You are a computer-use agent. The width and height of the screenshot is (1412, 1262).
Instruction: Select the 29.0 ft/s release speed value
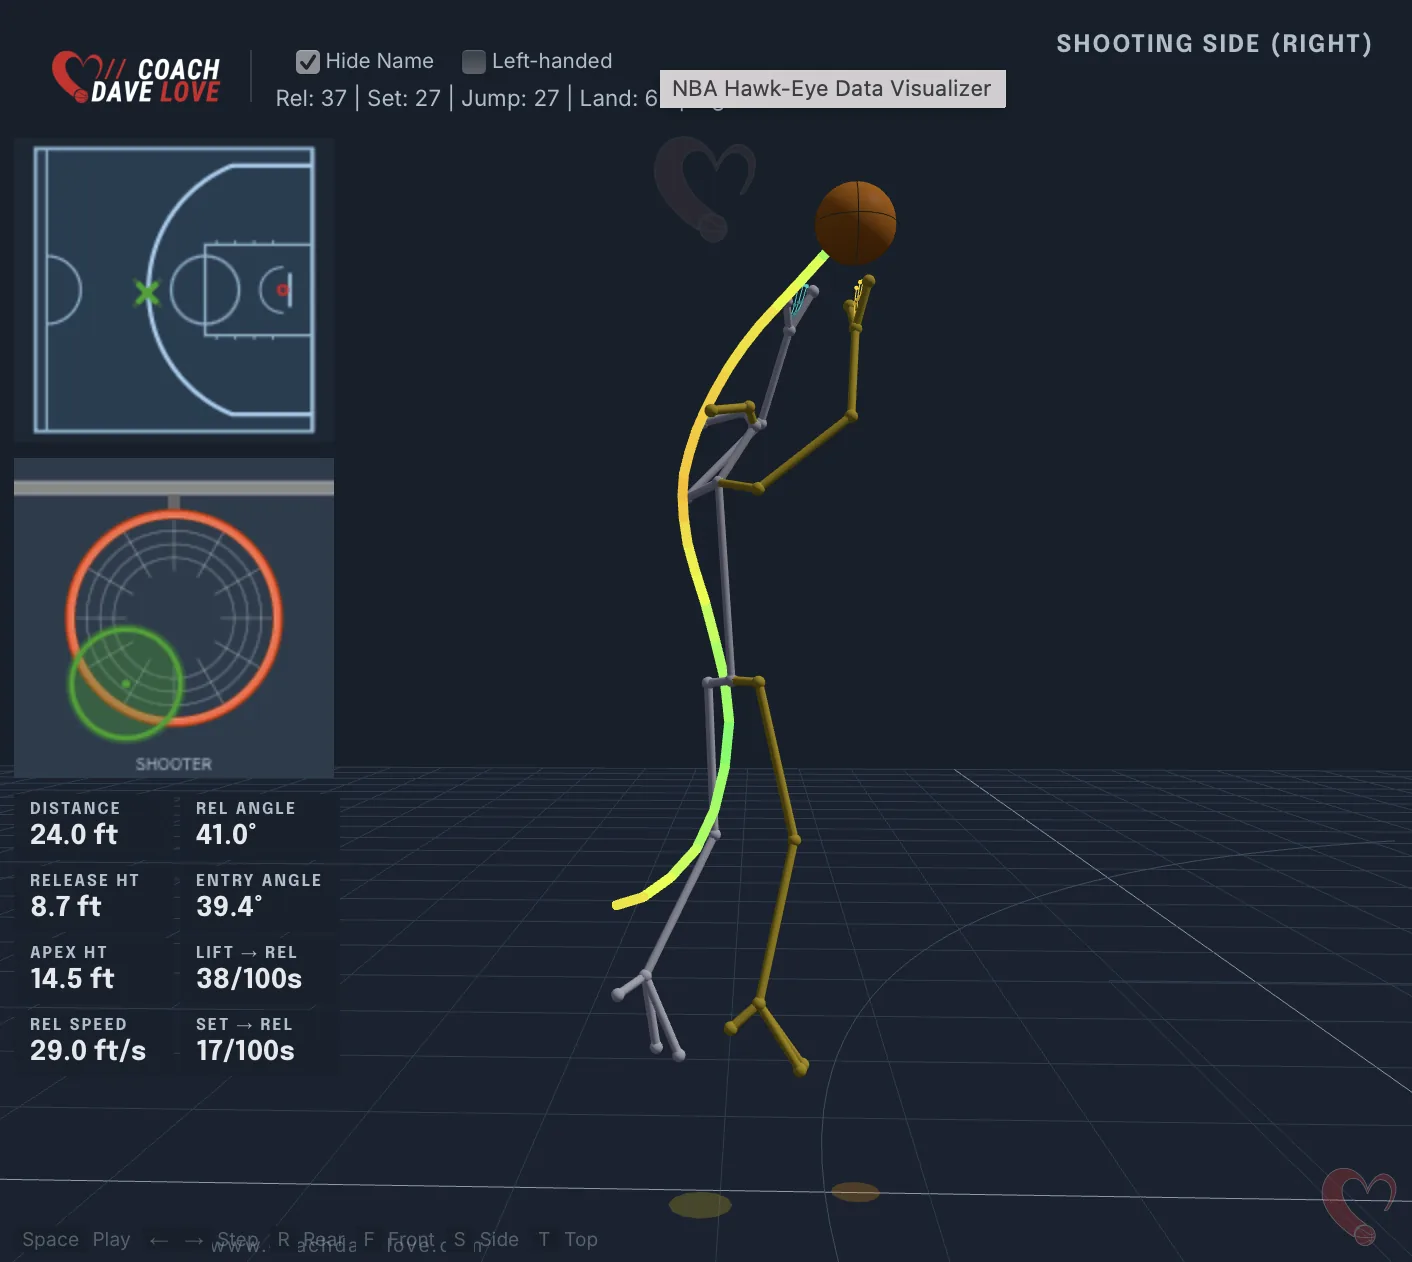(x=88, y=1050)
